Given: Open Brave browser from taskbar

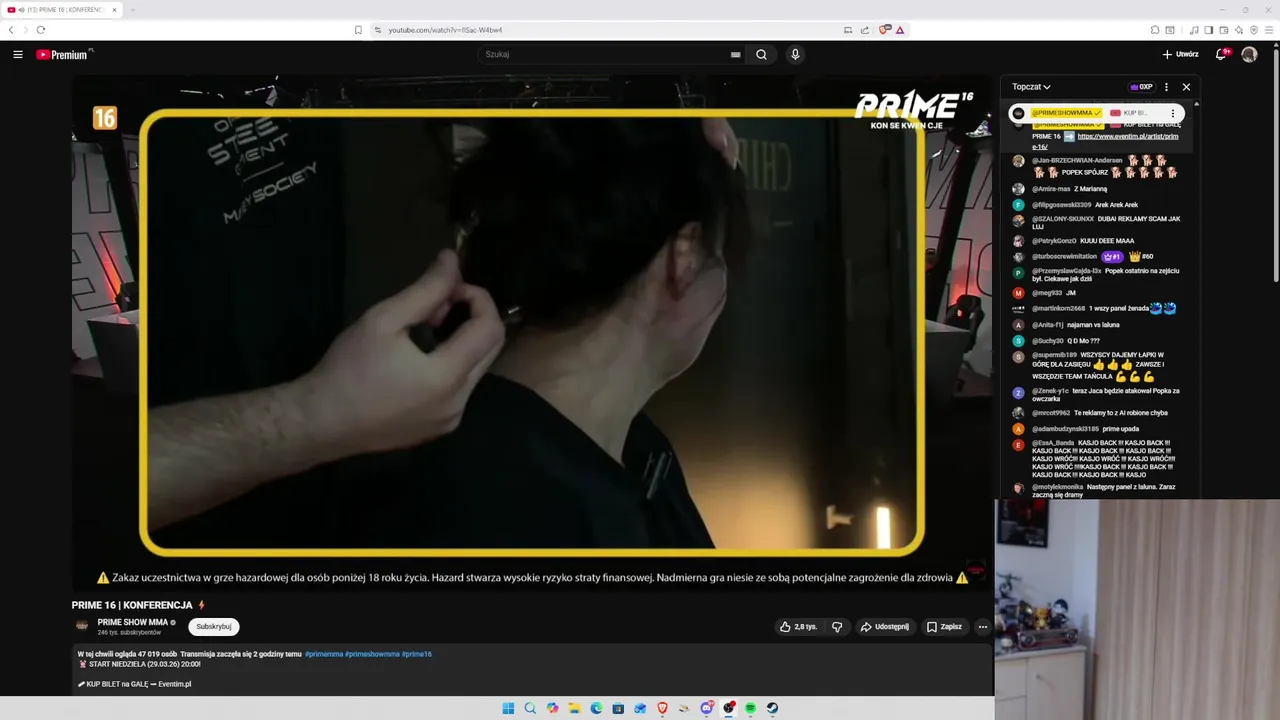Looking at the screenshot, I should tap(662, 708).
